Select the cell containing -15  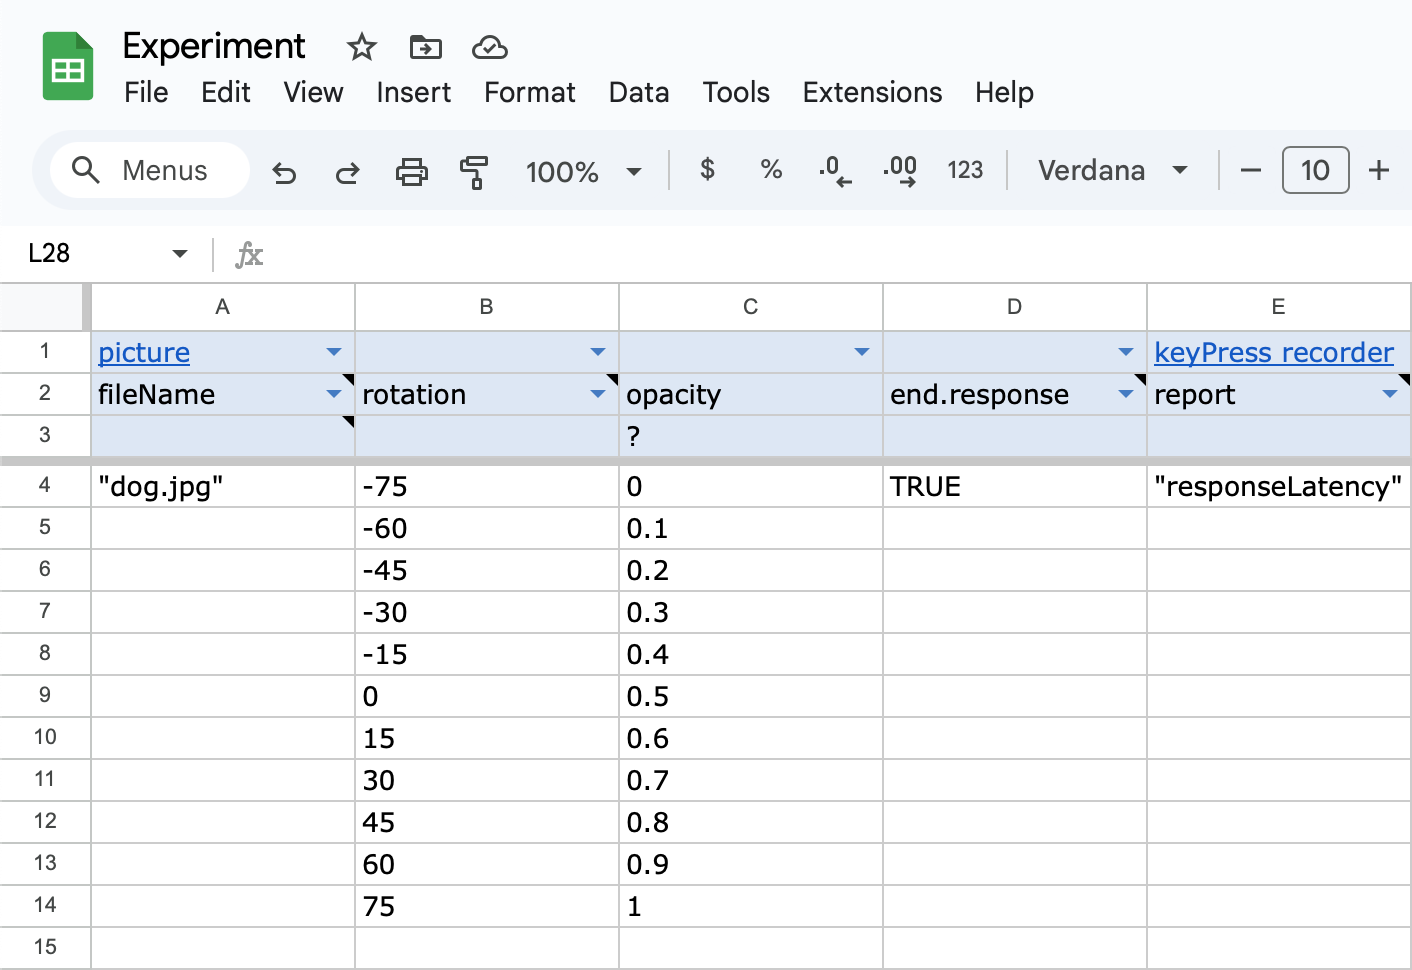click(x=487, y=654)
